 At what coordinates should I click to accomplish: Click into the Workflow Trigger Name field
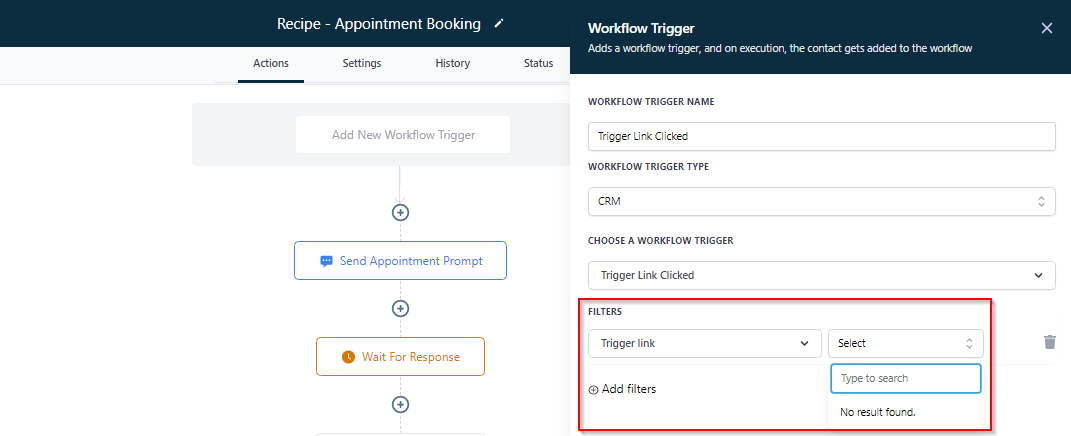point(822,136)
